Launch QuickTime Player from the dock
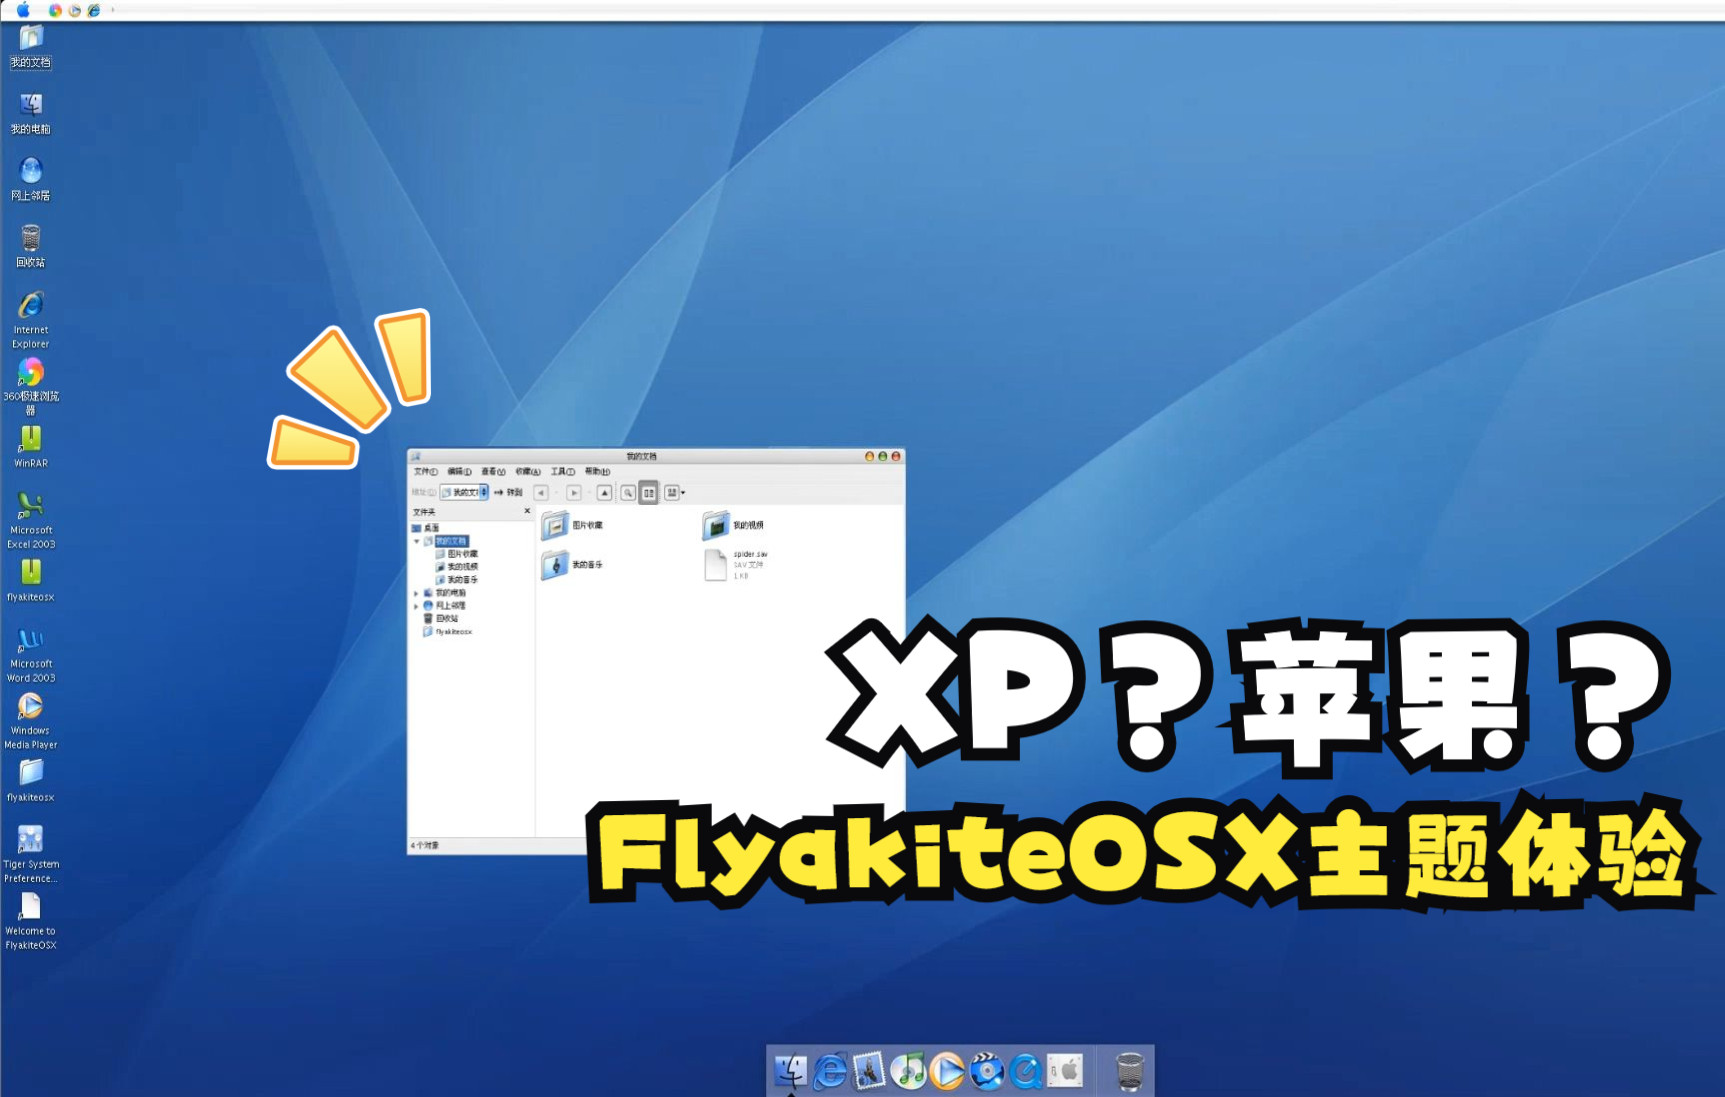Image resolution: width=1725 pixels, height=1097 pixels. pyautogui.click(x=1025, y=1071)
